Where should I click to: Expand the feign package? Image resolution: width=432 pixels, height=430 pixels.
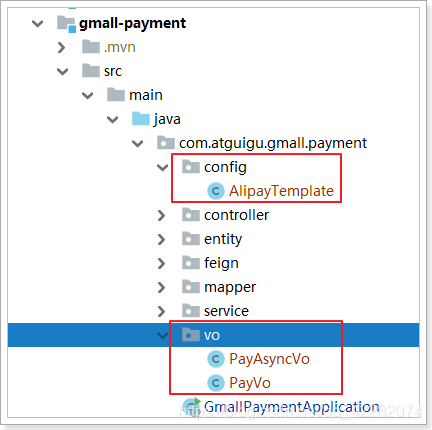[x=162, y=264]
